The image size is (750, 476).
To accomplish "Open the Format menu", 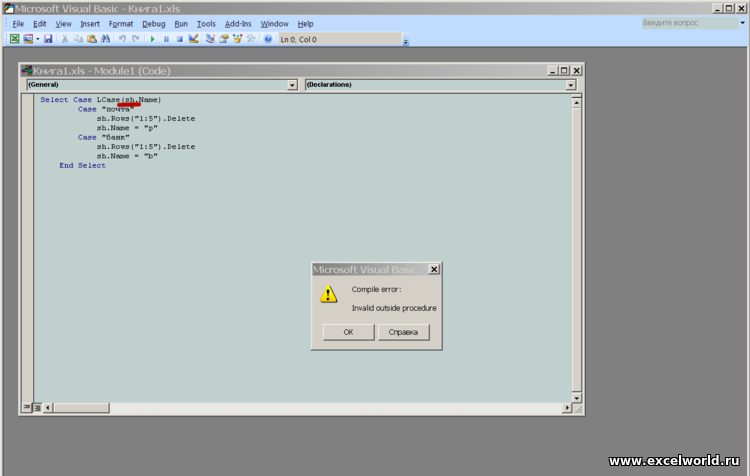I will 121,23.
